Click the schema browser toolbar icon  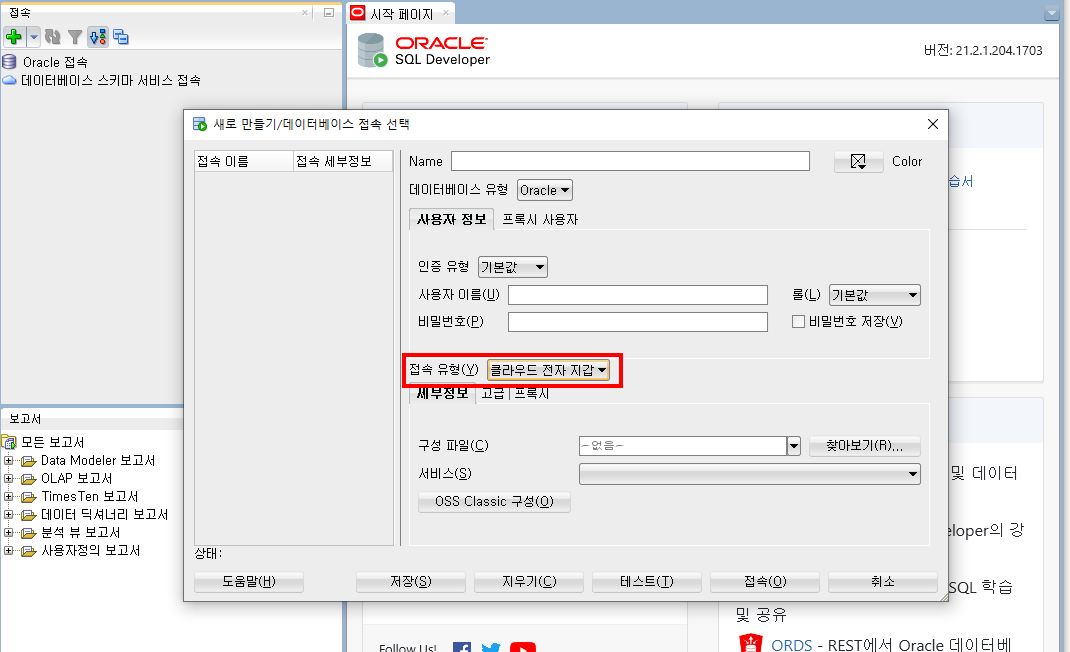[121, 37]
